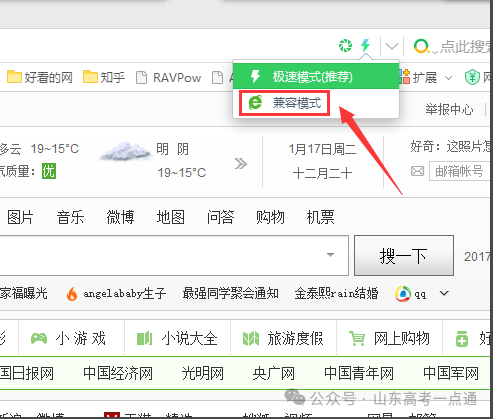
Task: Click the mail envelope icon
Action: coord(417,171)
